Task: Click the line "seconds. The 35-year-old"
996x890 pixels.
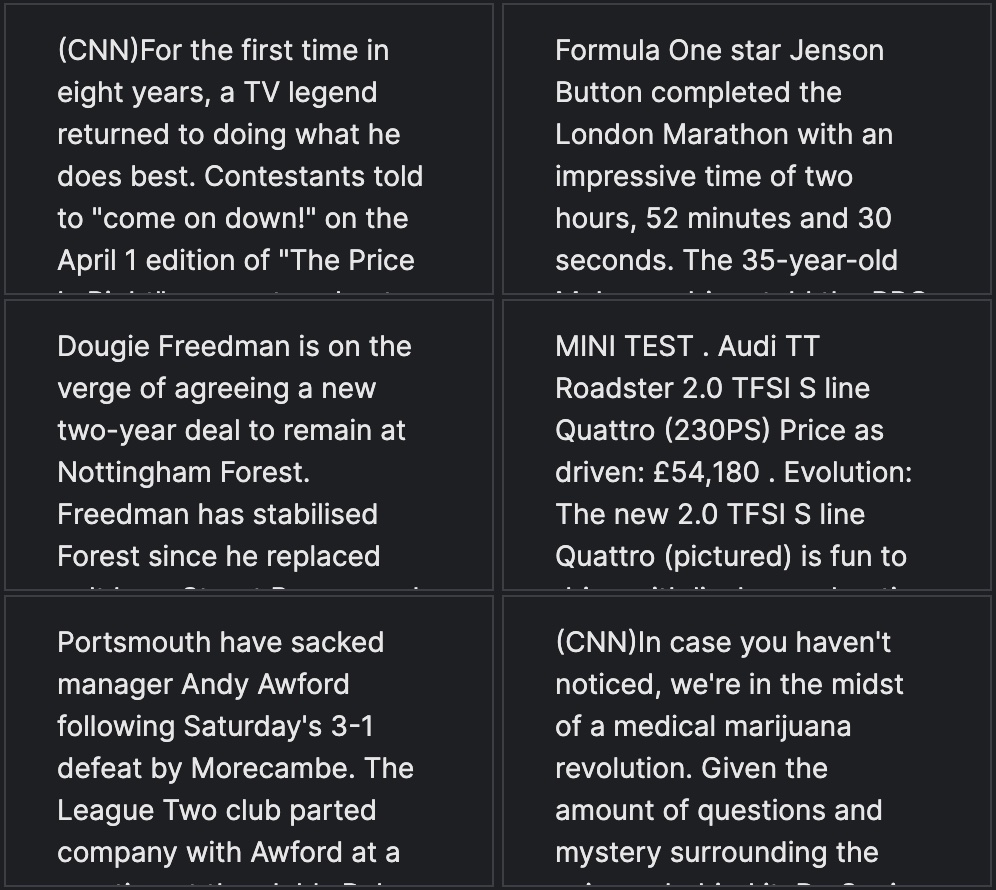Action: pos(726,260)
